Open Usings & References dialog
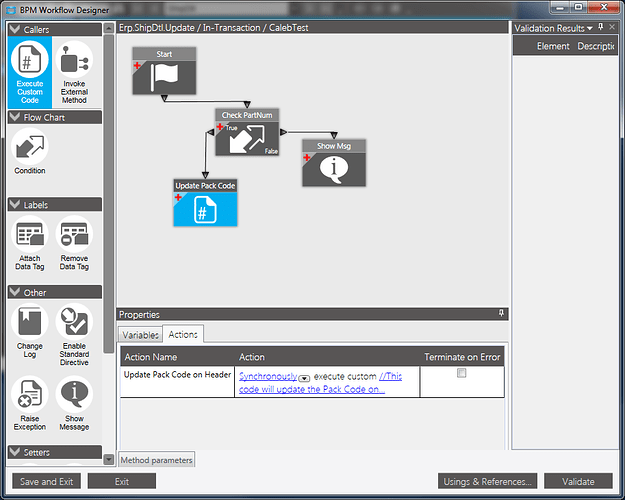The height and width of the screenshot is (500, 625). 487,481
